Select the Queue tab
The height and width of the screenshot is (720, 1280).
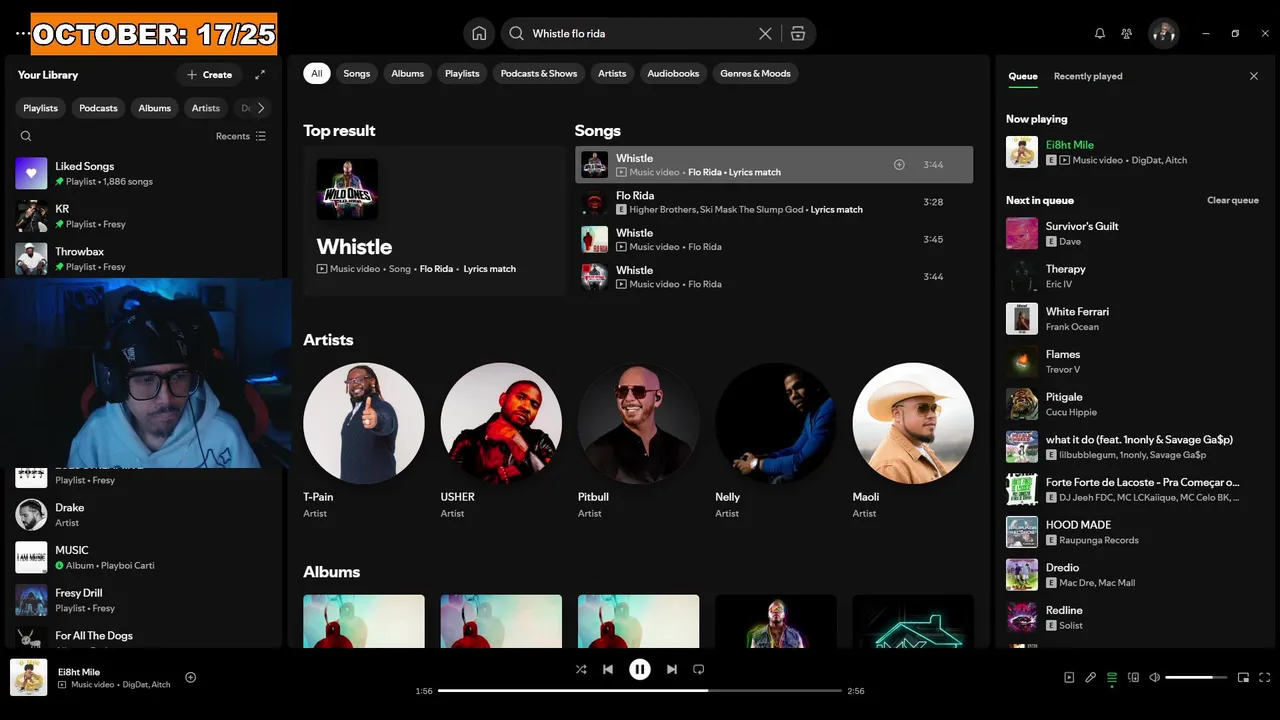coord(1023,76)
